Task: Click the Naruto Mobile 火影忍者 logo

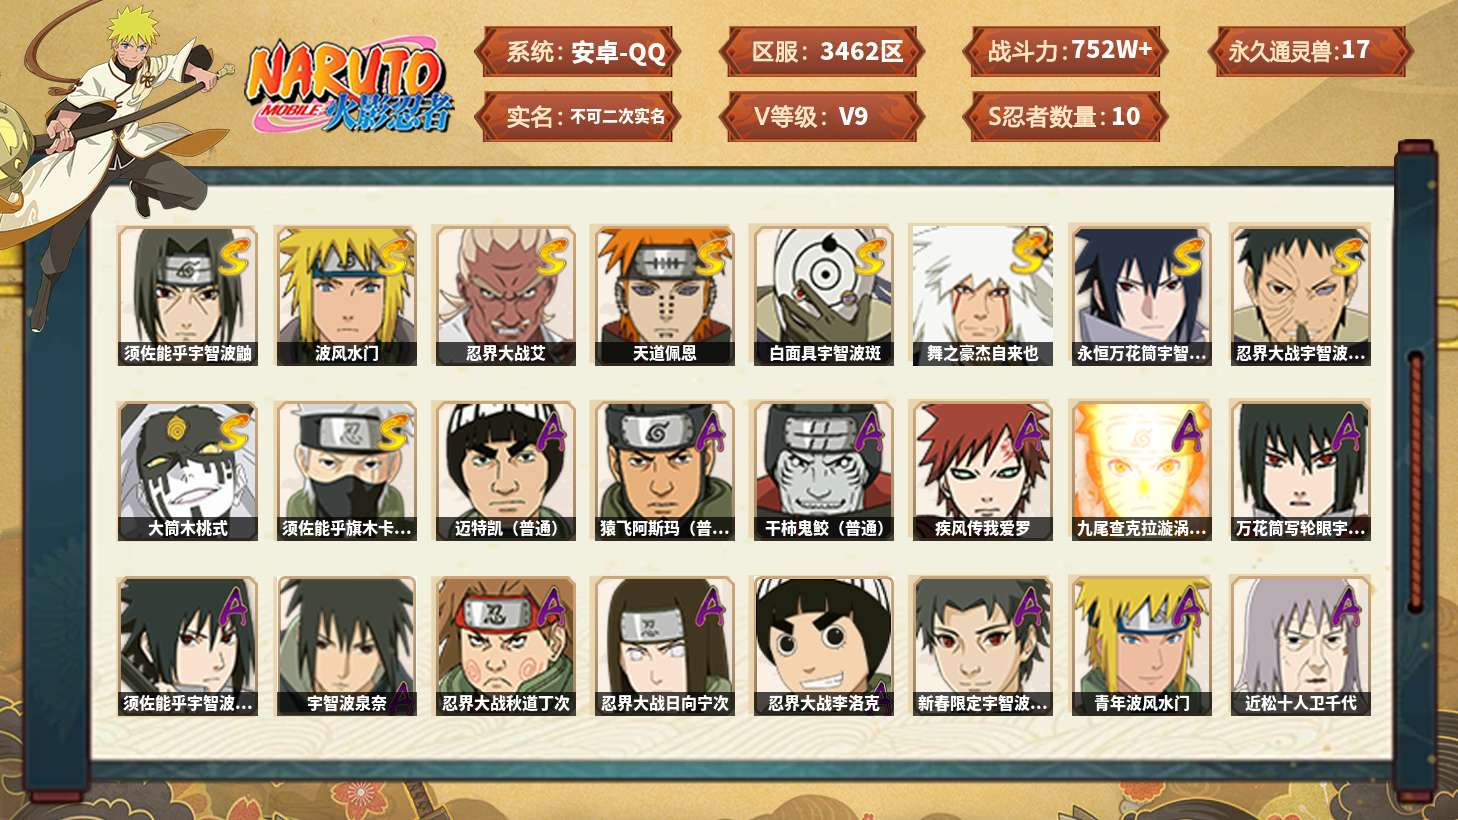Action: click(350, 88)
